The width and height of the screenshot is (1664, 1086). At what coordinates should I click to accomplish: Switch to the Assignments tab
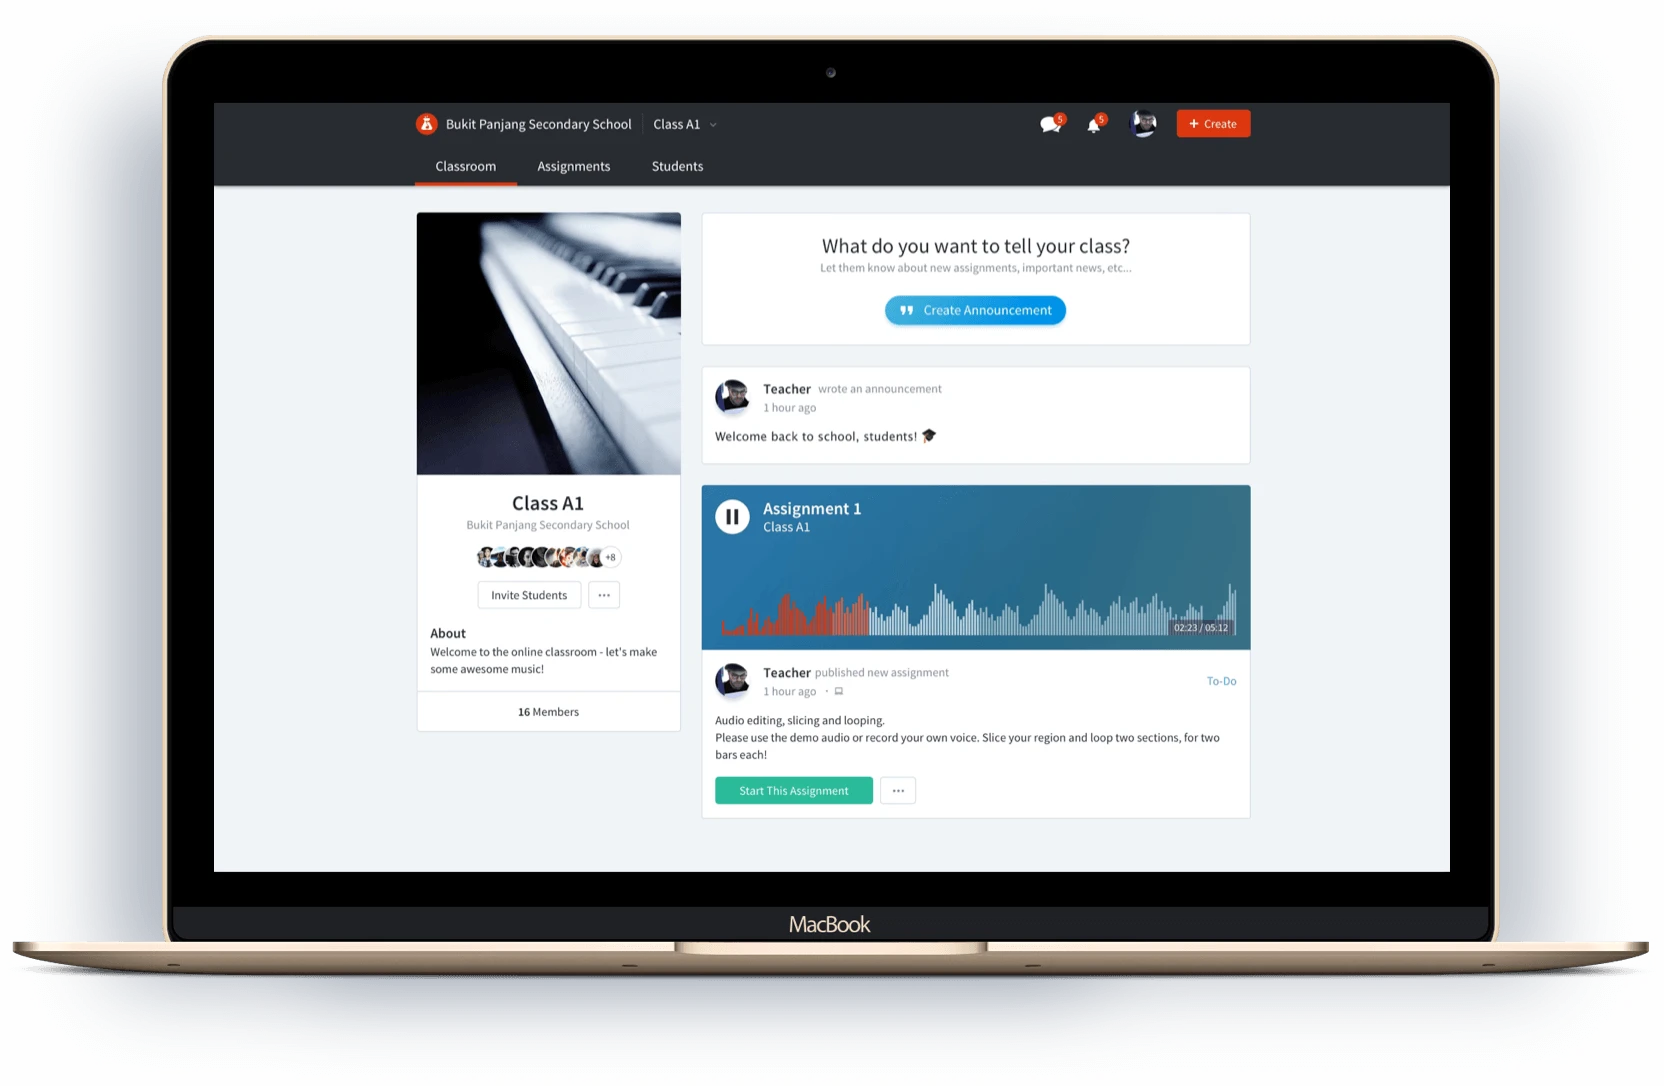573,166
